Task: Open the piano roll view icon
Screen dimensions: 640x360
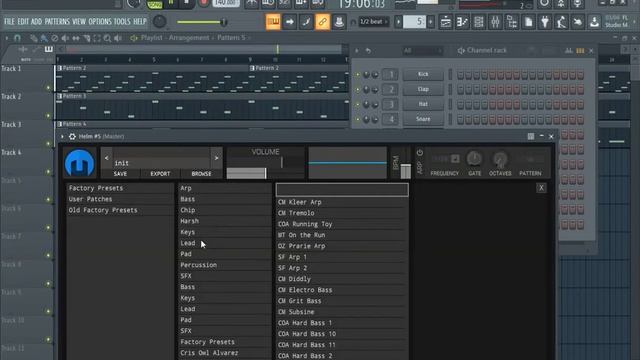Action: pyautogui.click(x=462, y=22)
